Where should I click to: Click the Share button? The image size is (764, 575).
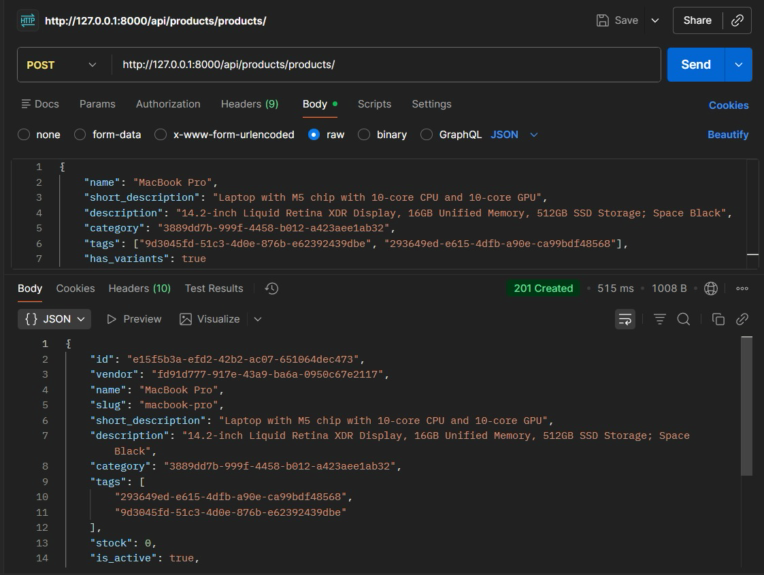[697, 20]
